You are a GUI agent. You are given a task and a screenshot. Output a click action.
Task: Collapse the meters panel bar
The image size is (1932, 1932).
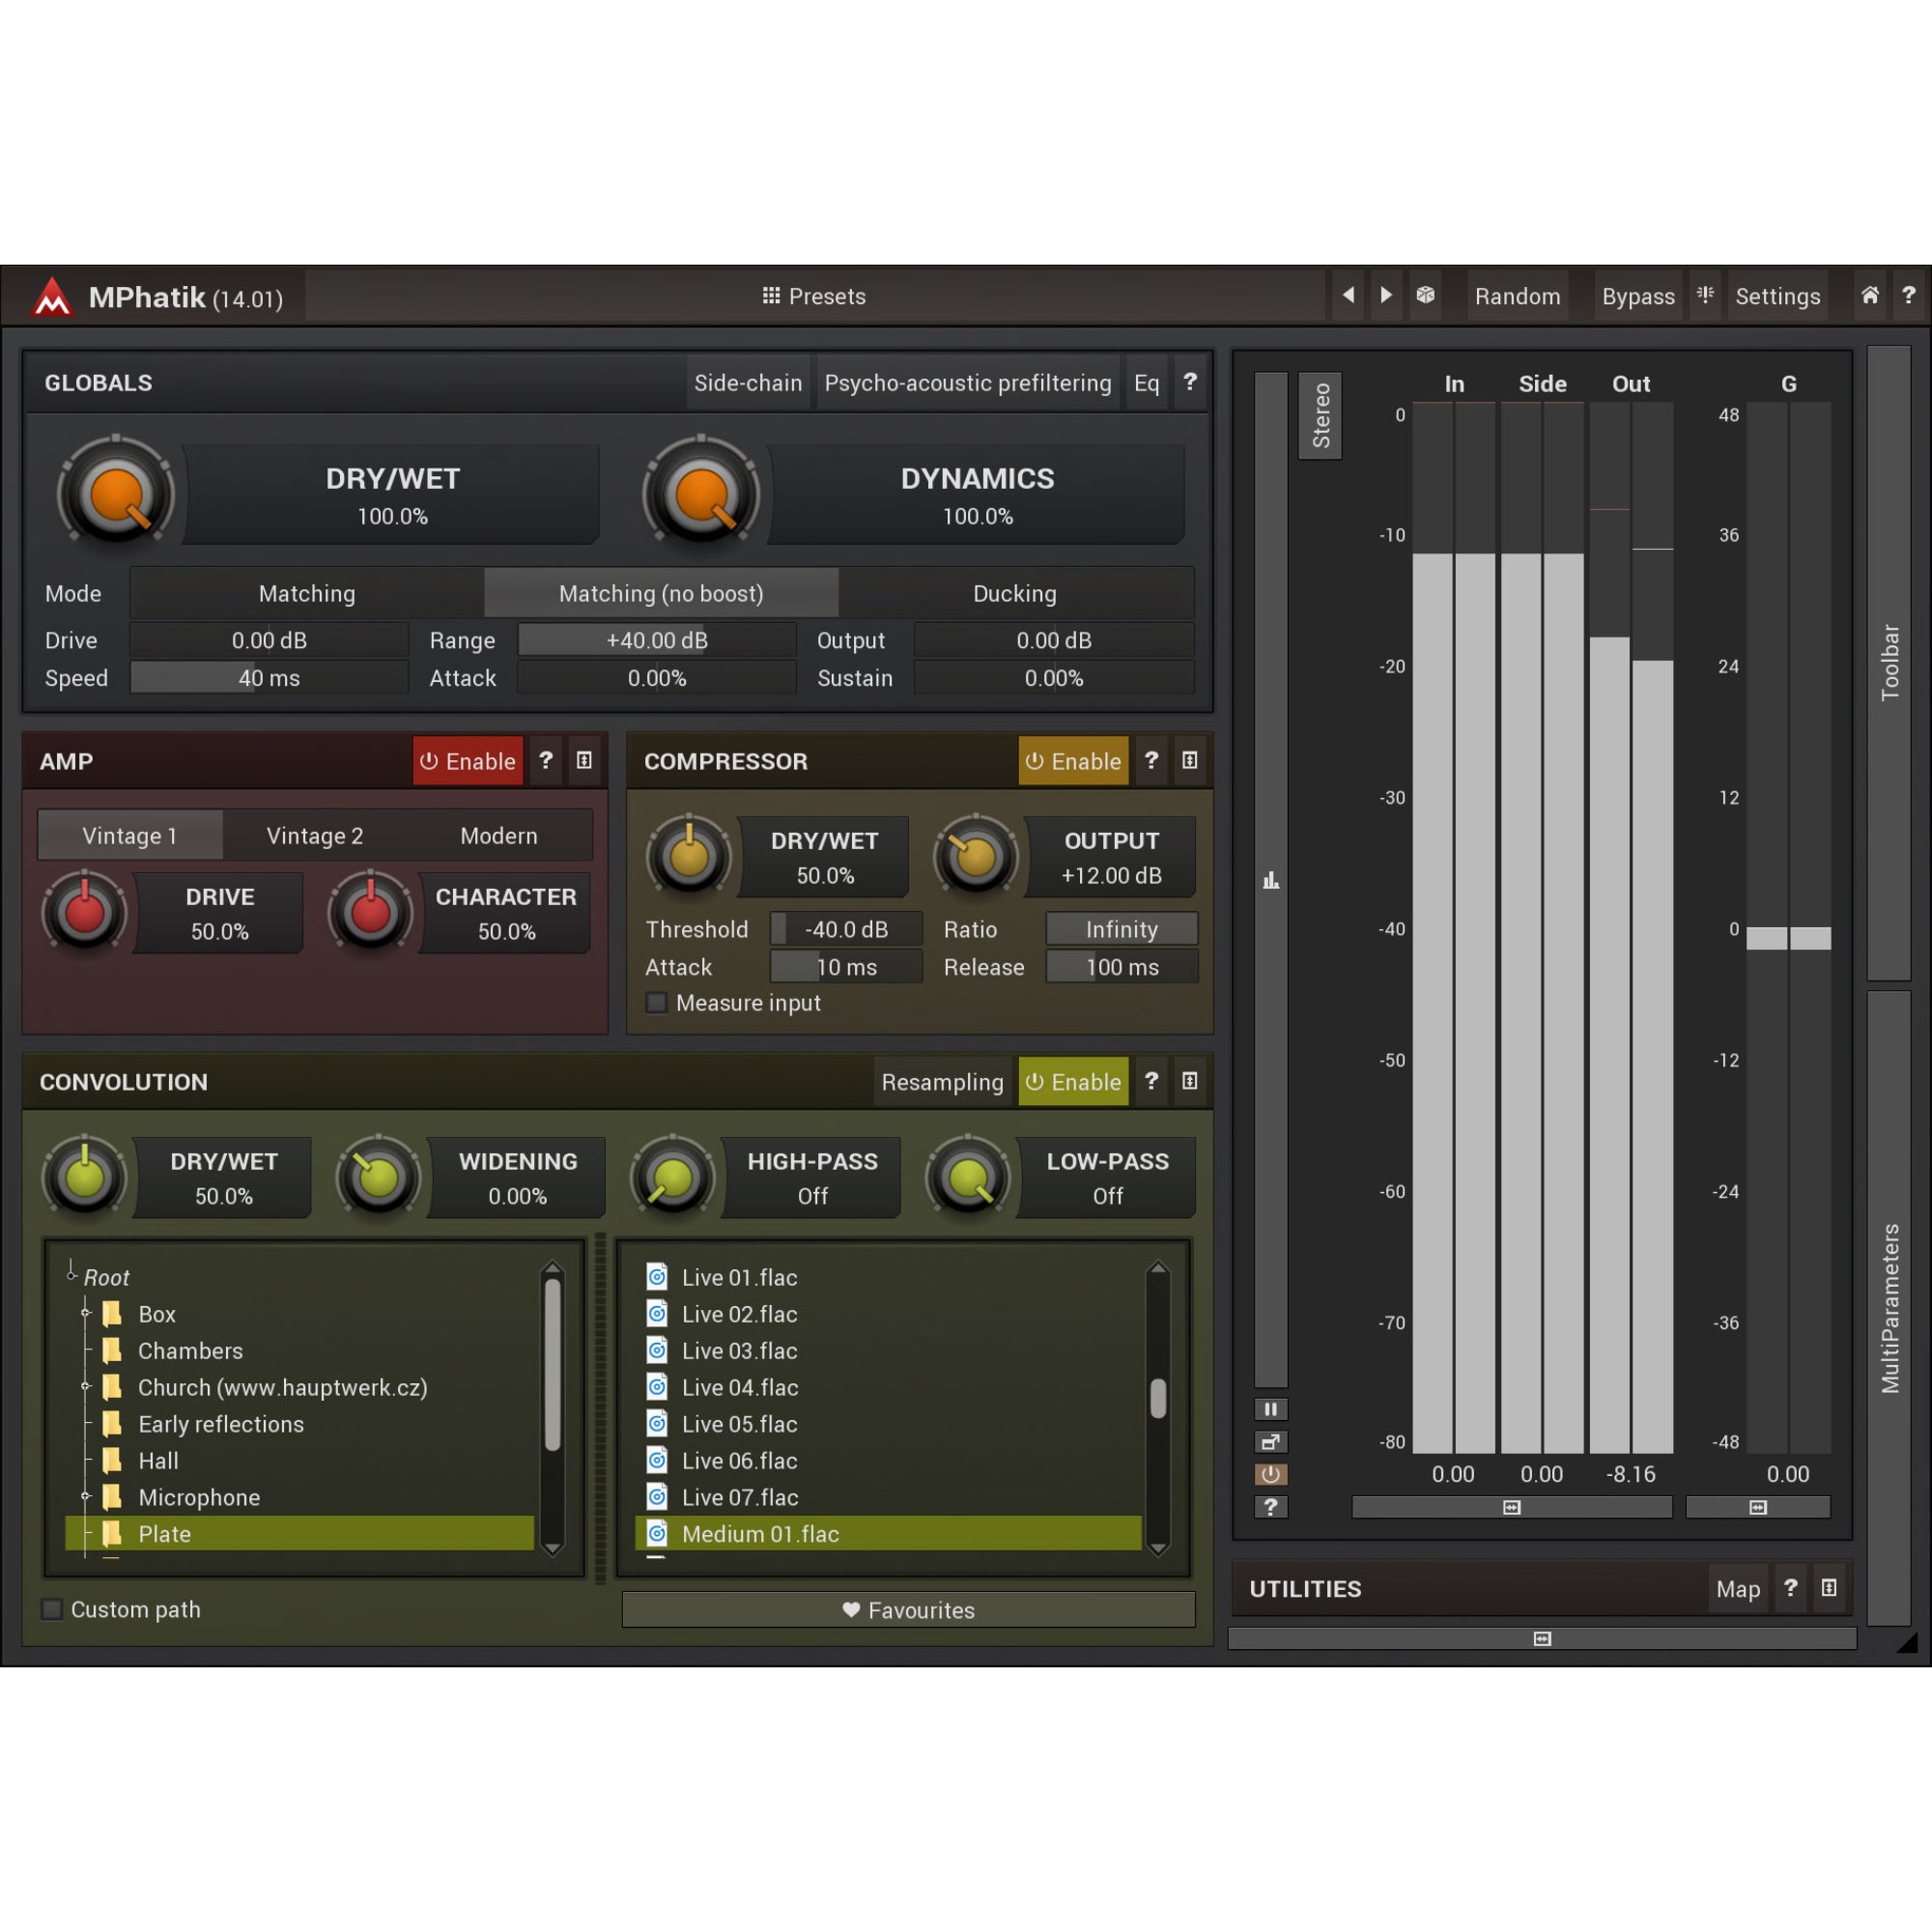click(x=1511, y=1507)
